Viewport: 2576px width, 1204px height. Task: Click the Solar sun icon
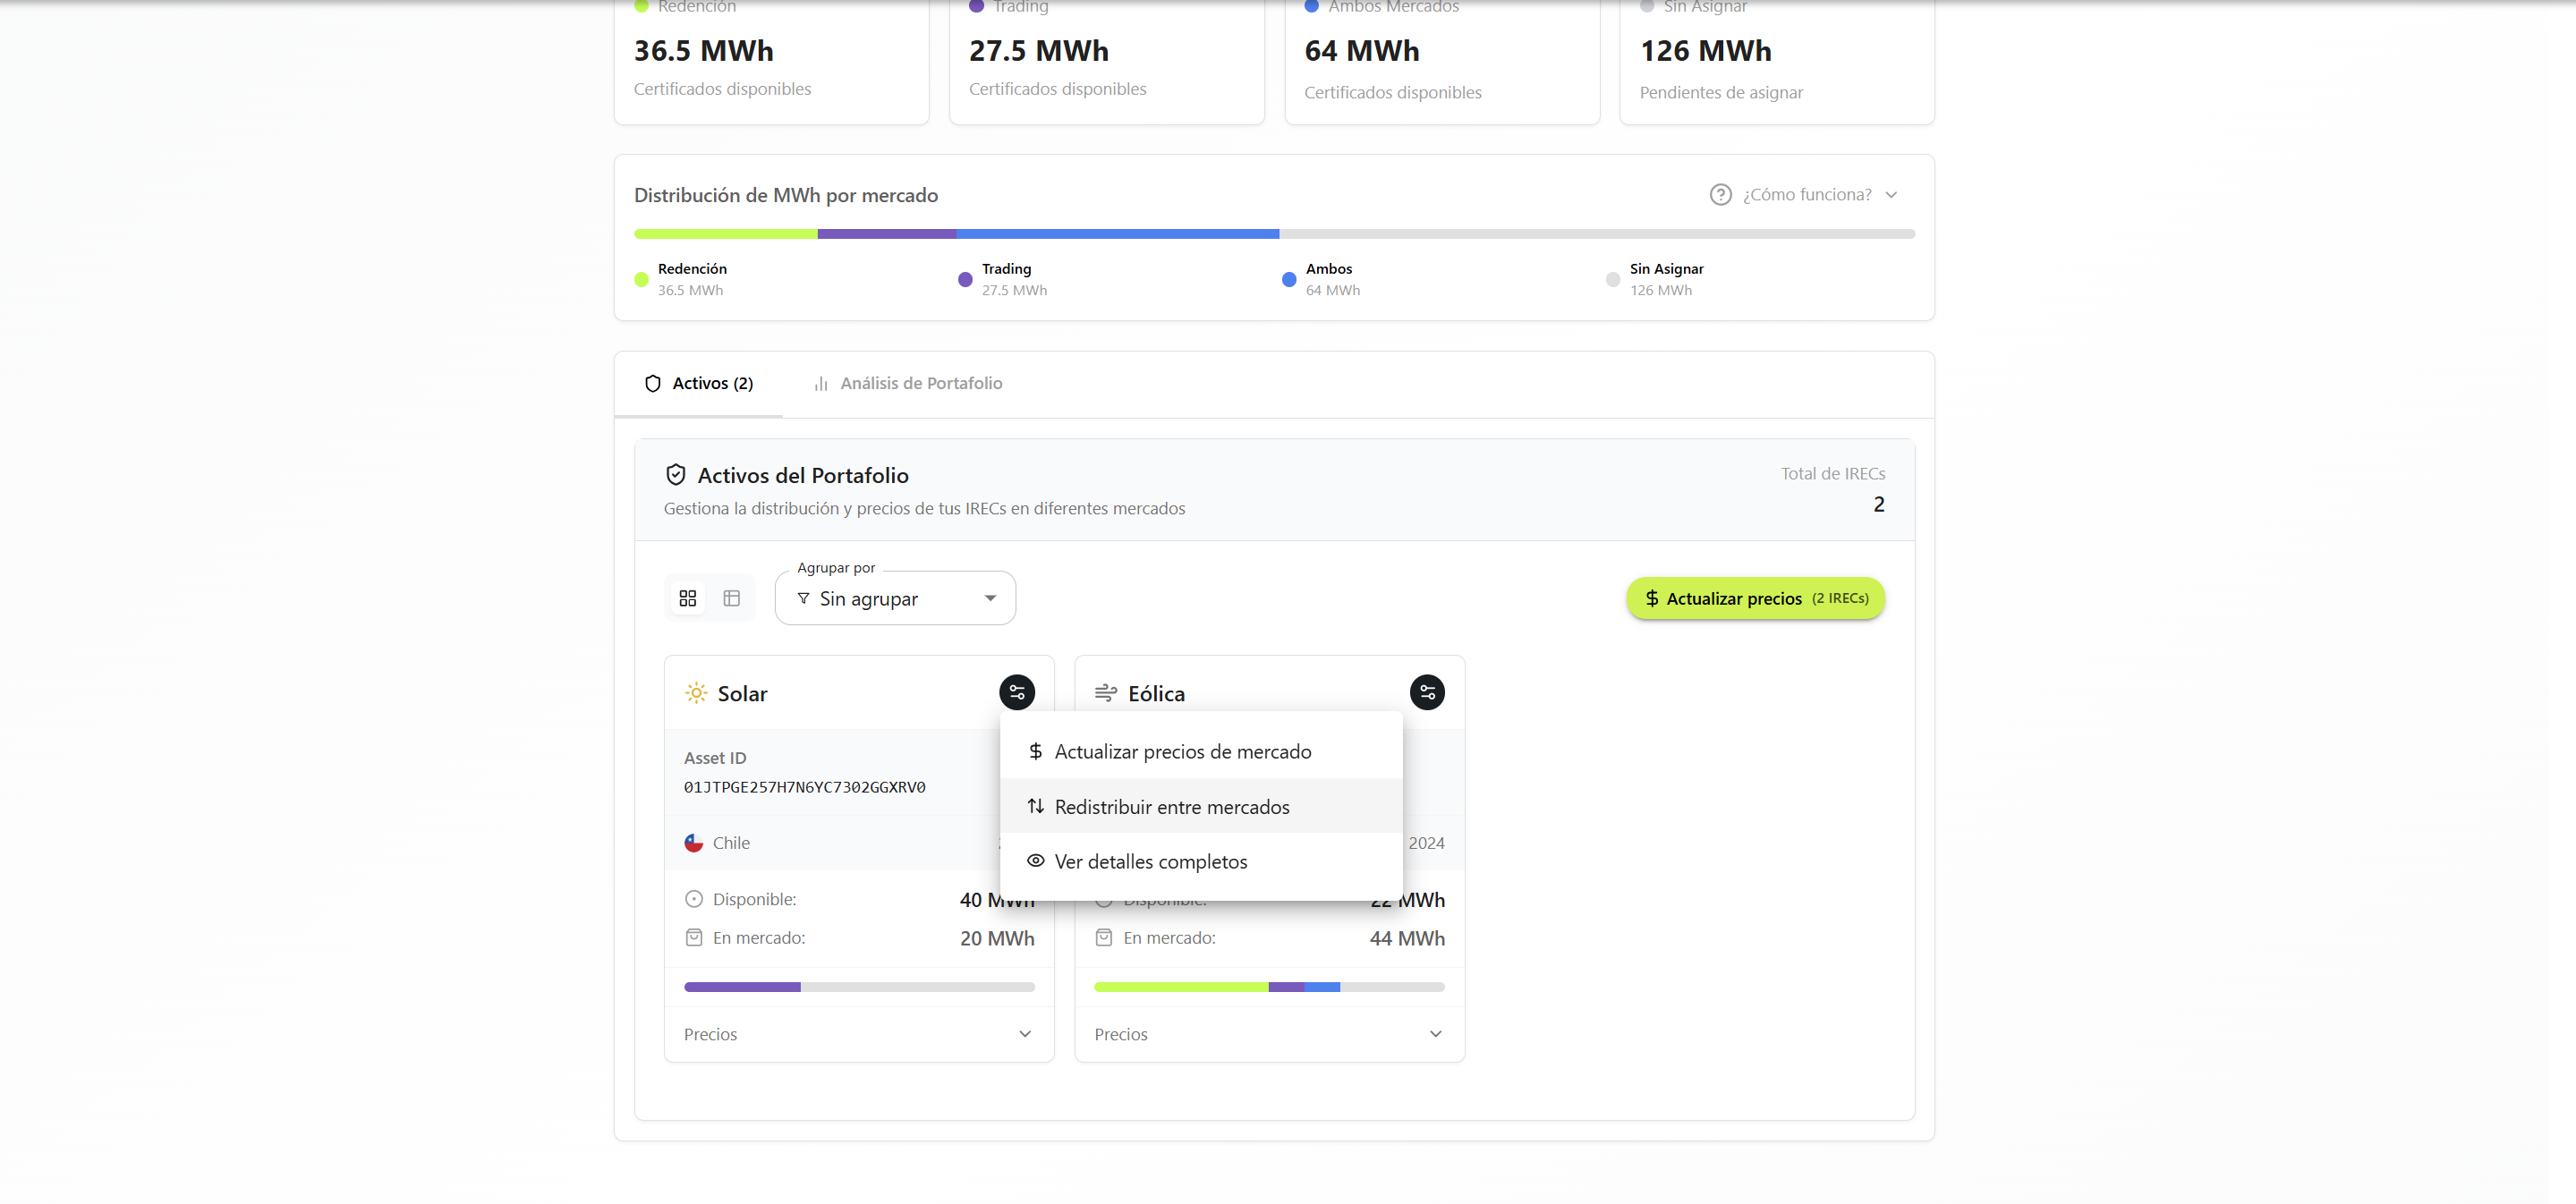pyautogui.click(x=696, y=693)
